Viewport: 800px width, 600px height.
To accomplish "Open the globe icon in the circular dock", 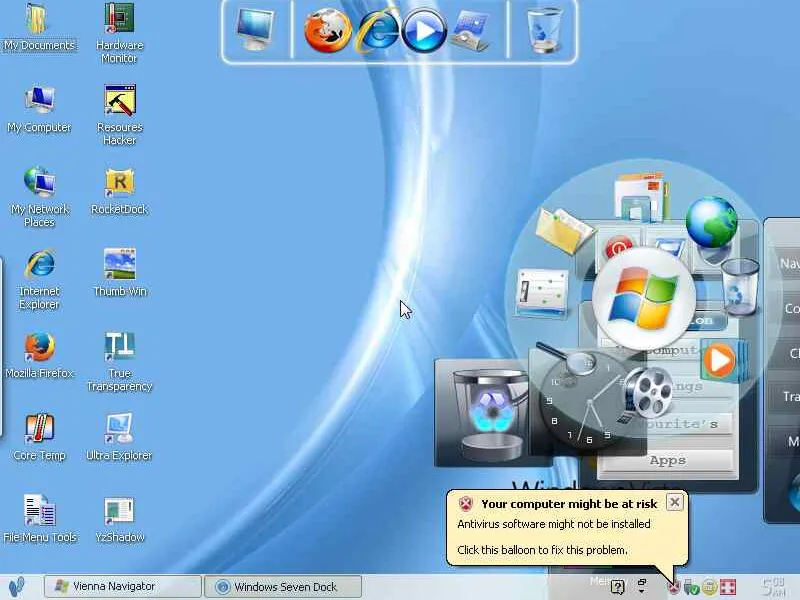I will (712, 222).
